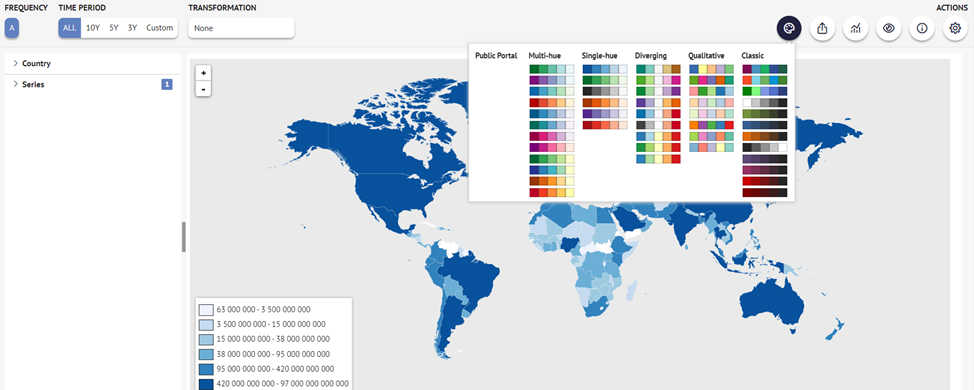Open the settings gear icon

[955, 29]
